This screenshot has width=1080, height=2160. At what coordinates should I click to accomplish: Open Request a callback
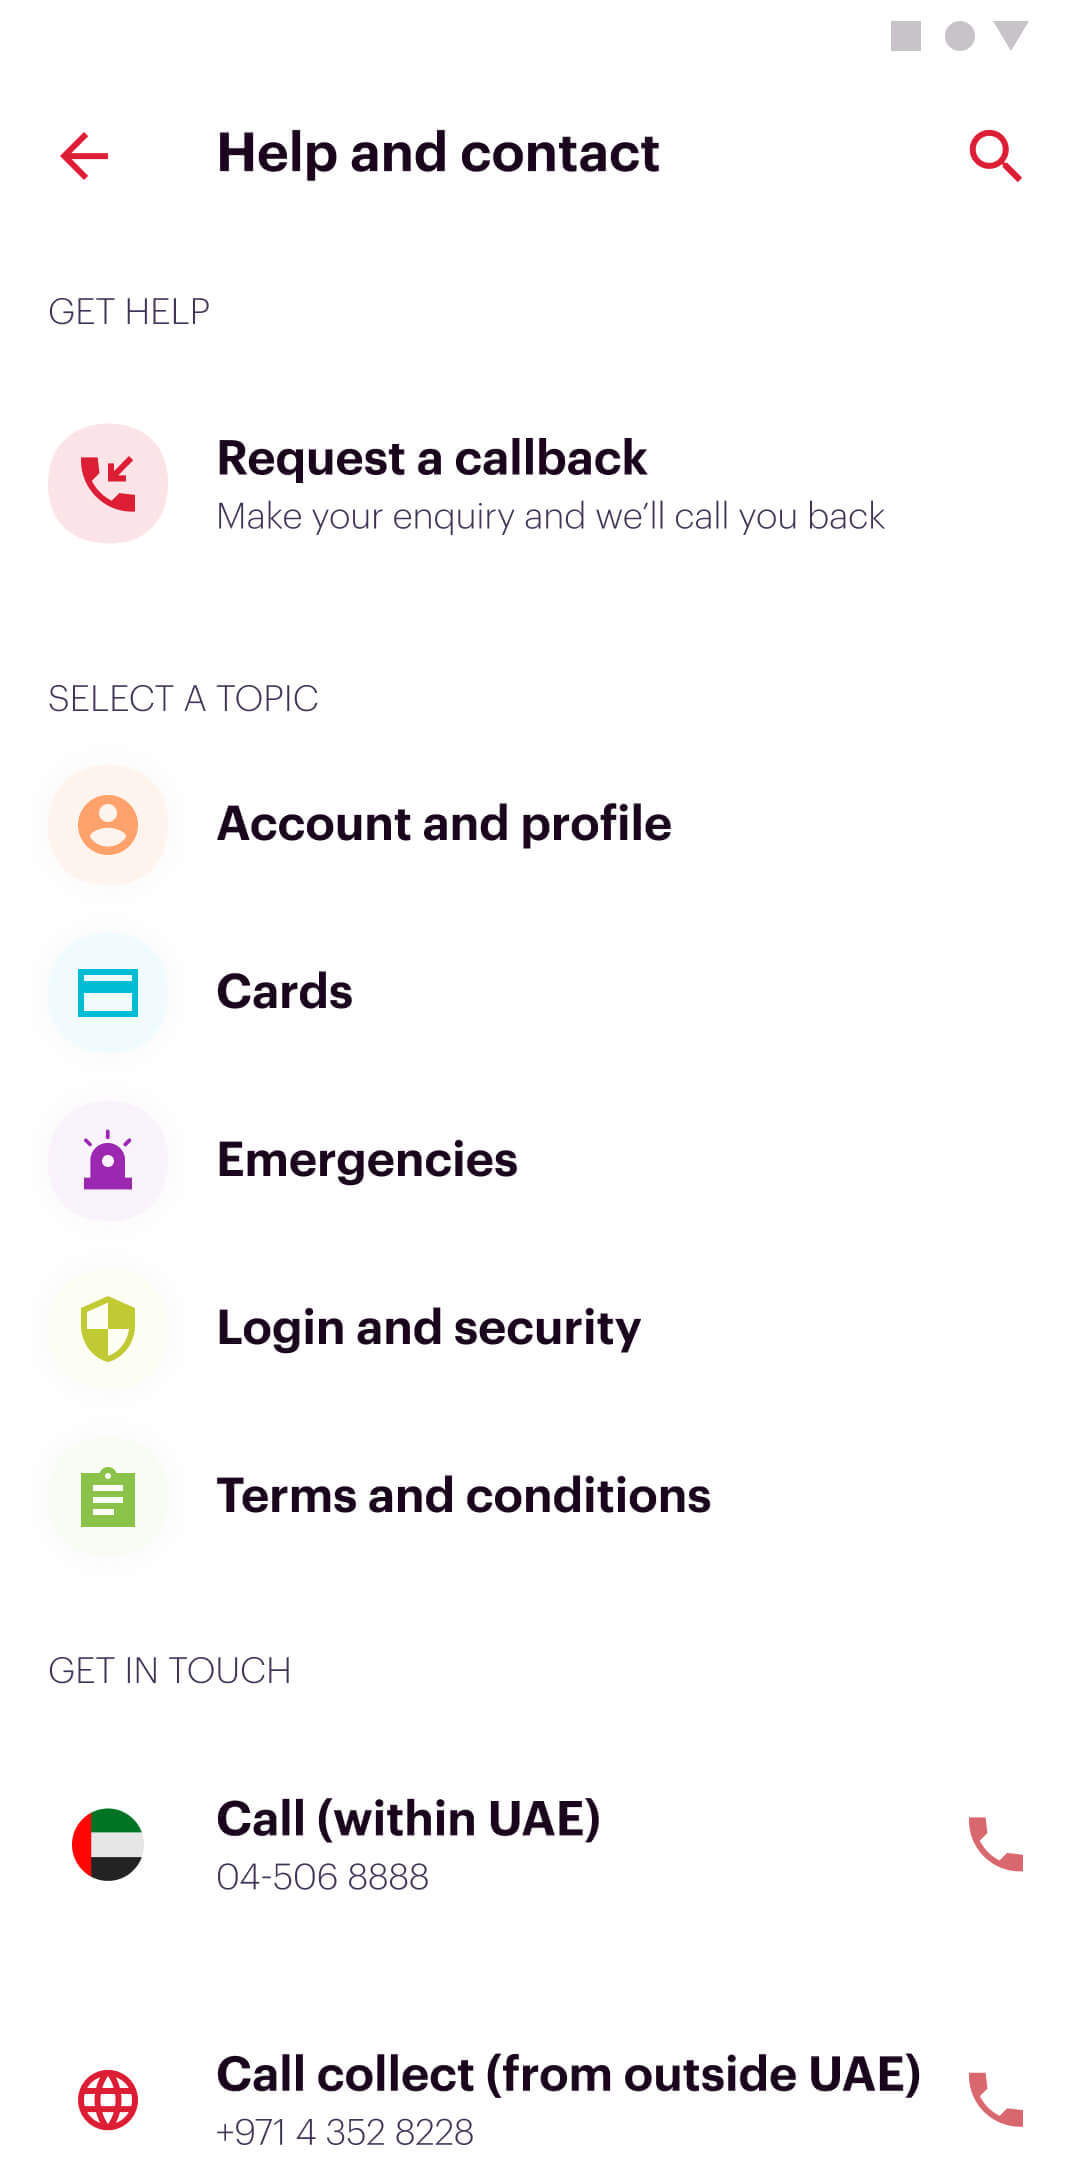[x=540, y=484]
